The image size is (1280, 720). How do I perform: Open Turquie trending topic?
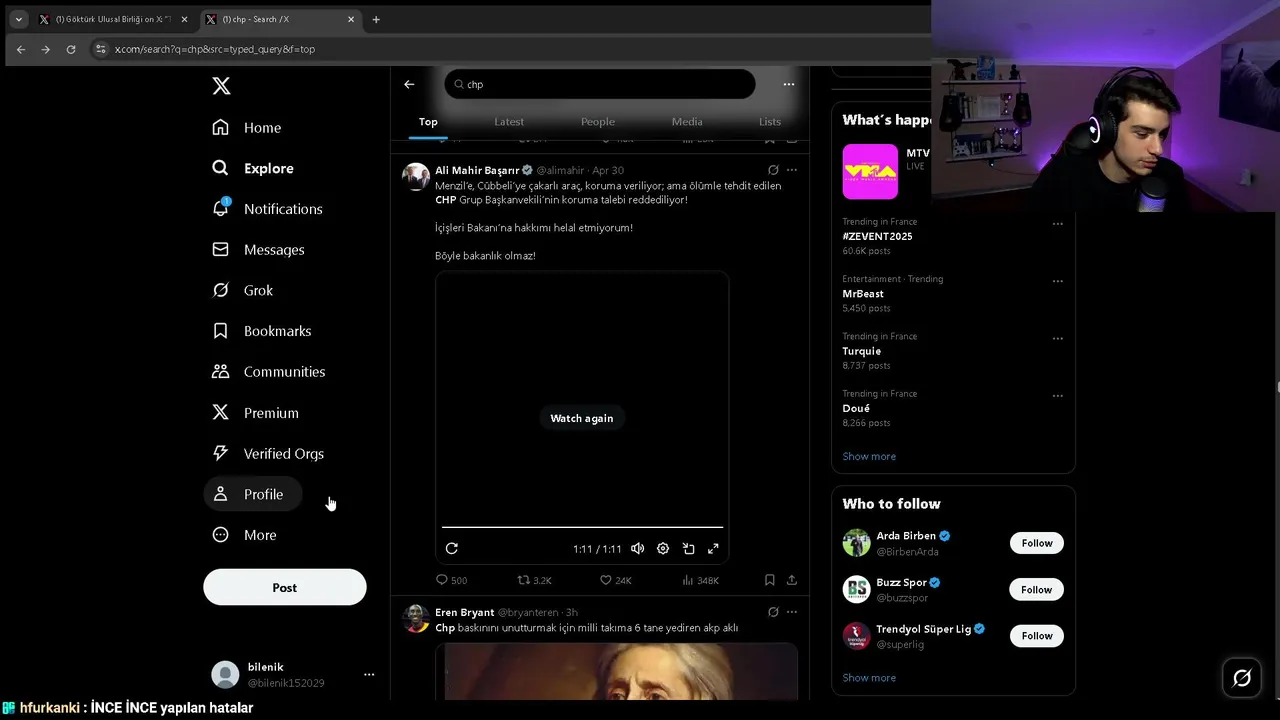pos(862,351)
